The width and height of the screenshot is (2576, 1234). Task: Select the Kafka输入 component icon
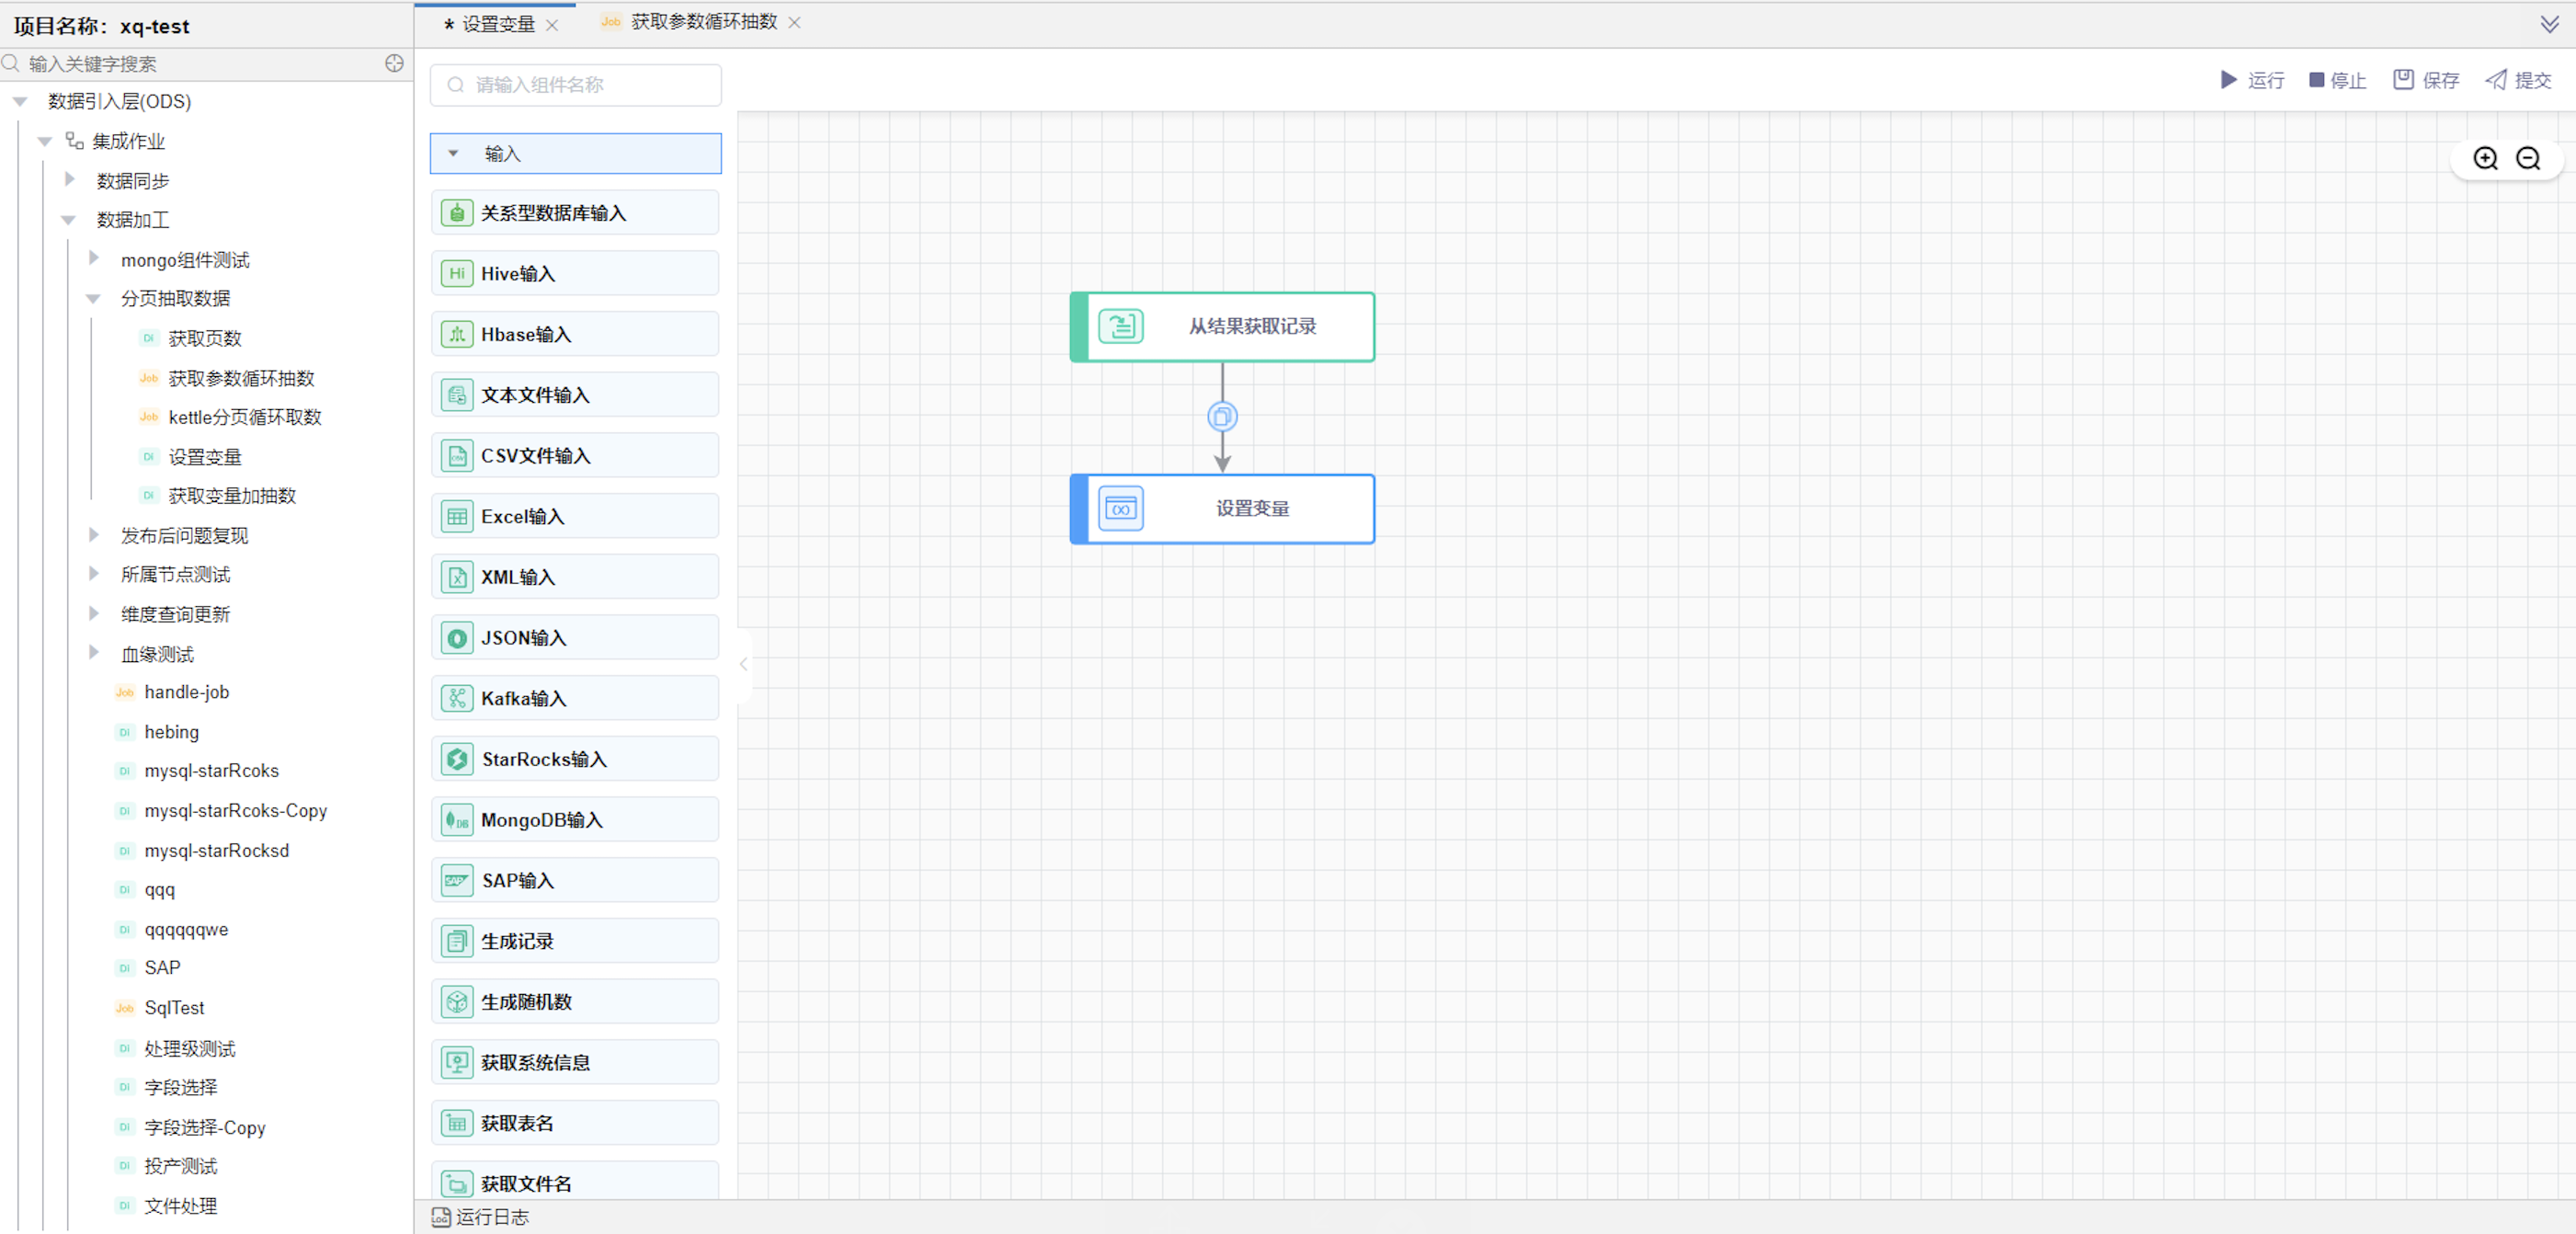click(x=457, y=698)
